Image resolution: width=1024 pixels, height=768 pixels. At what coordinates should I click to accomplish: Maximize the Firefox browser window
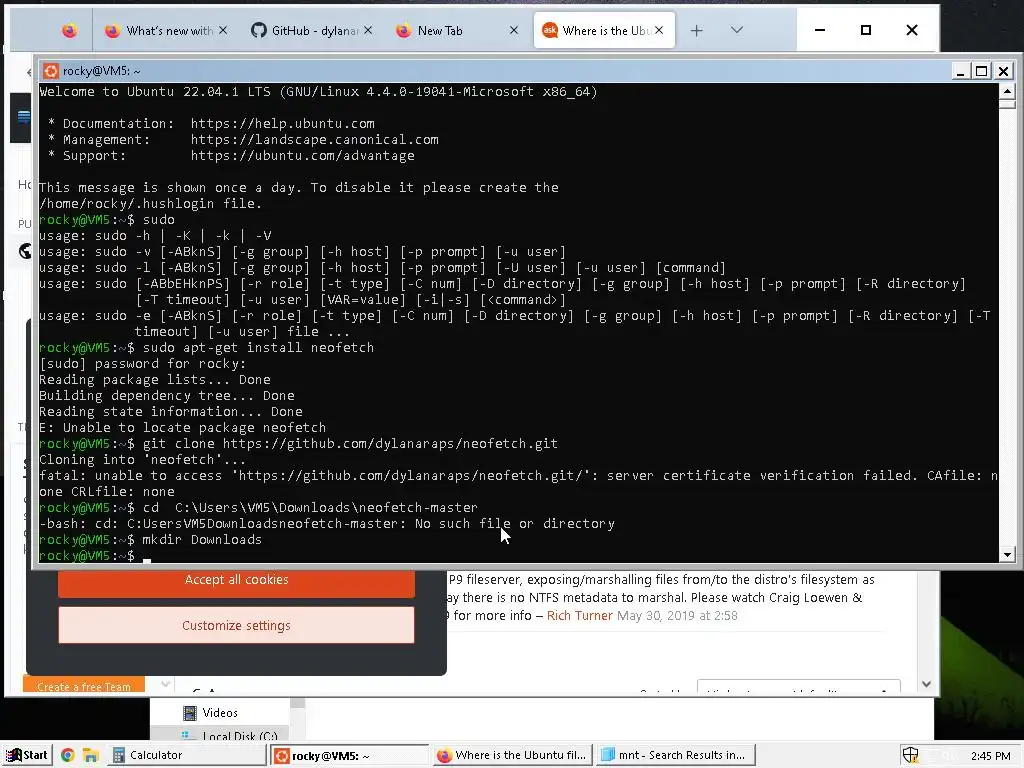[866, 30]
